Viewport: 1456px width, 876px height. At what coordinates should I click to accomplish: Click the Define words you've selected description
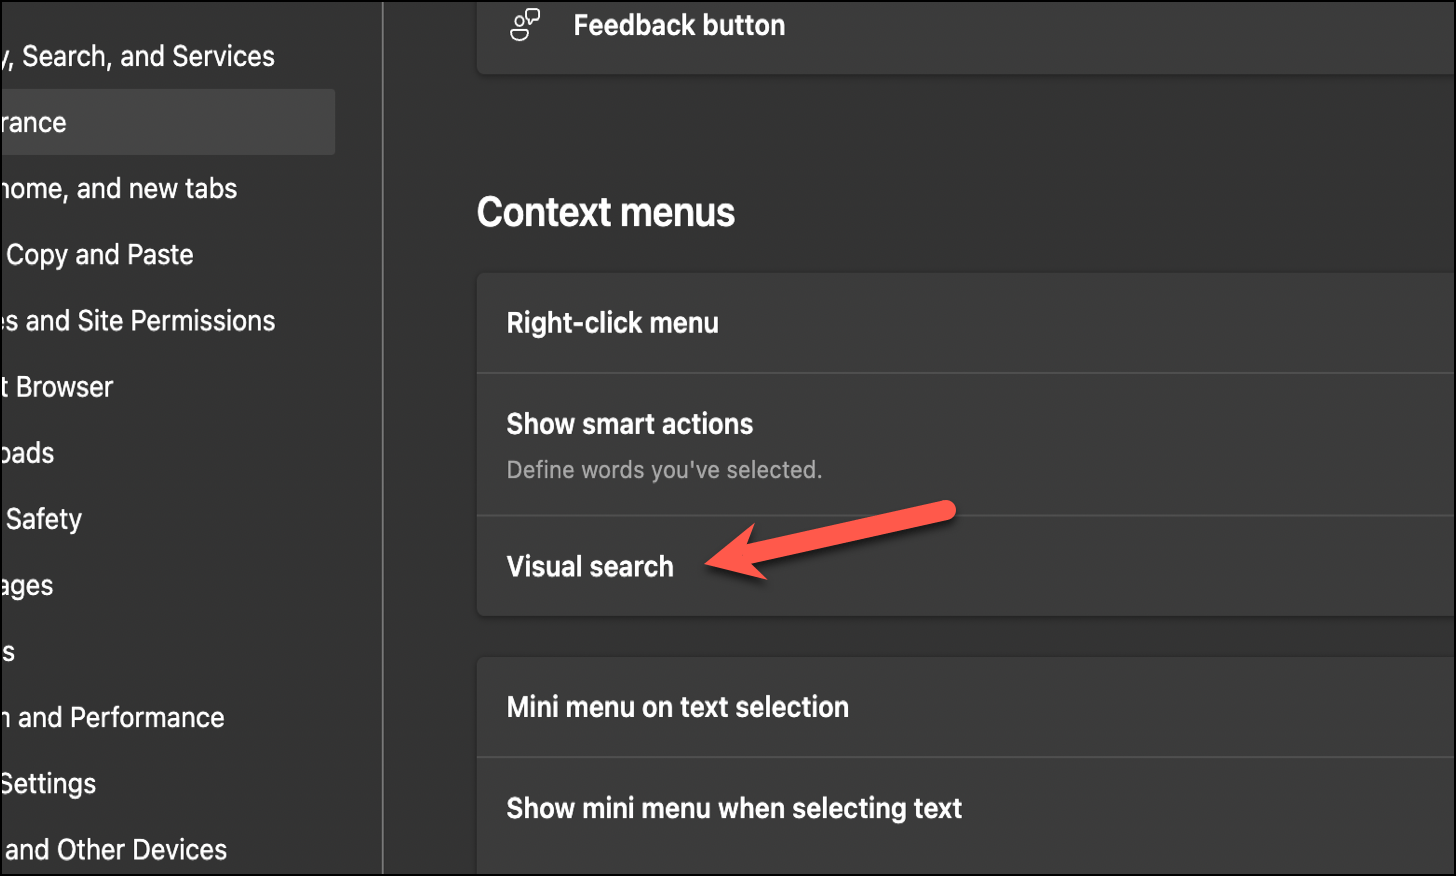click(662, 469)
